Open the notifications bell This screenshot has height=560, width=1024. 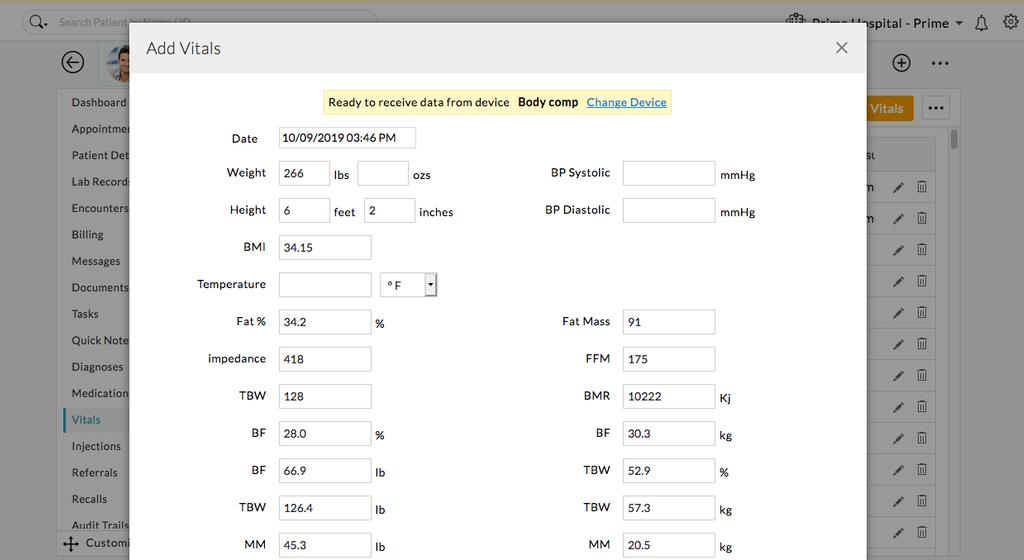pyautogui.click(x=982, y=23)
